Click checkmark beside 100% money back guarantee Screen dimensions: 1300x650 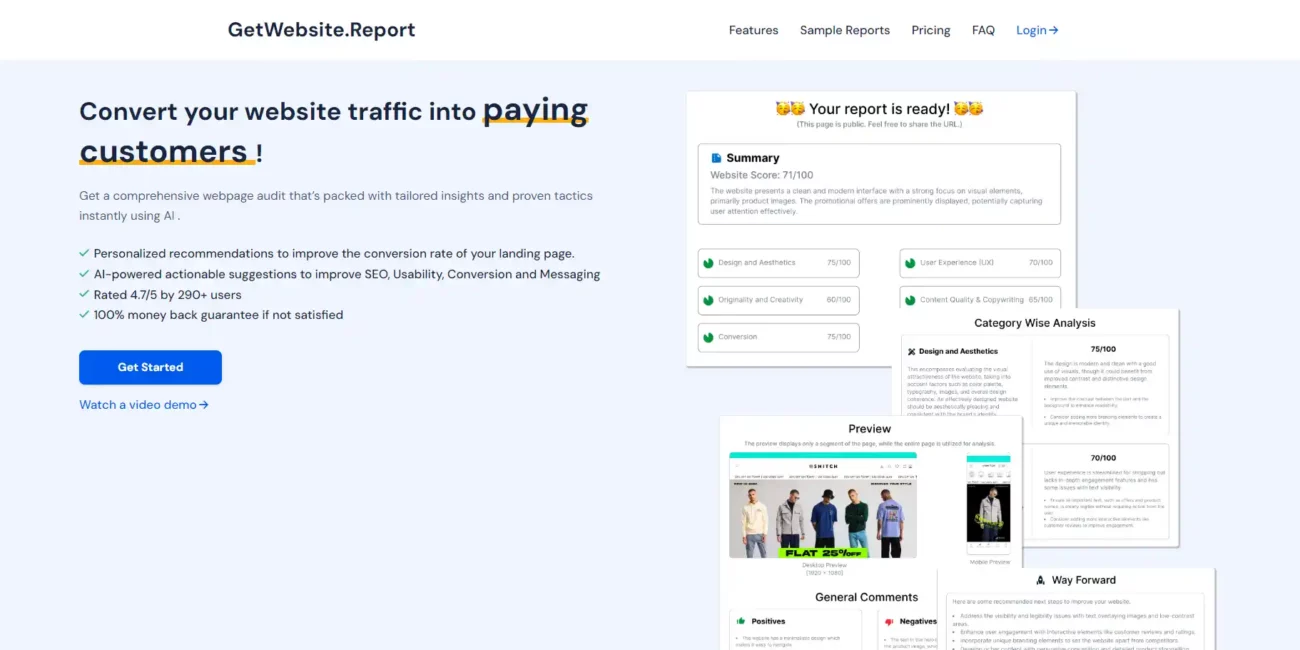(x=84, y=315)
